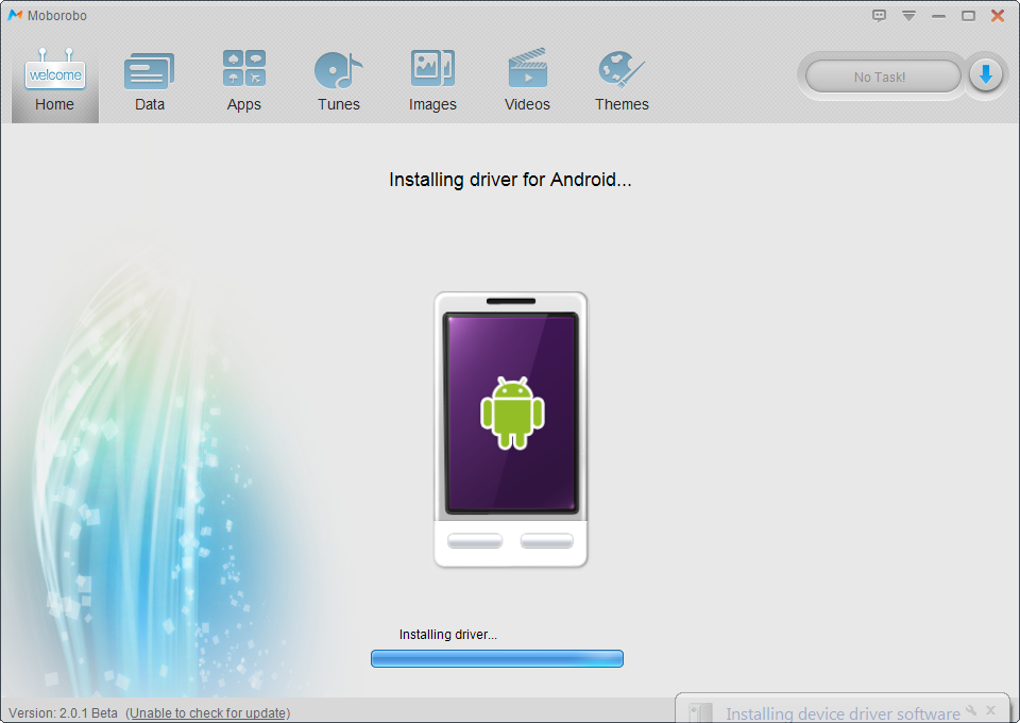This screenshot has height=723, width=1020.
Task: Switch to the Data tab
Action: [150, 81]
